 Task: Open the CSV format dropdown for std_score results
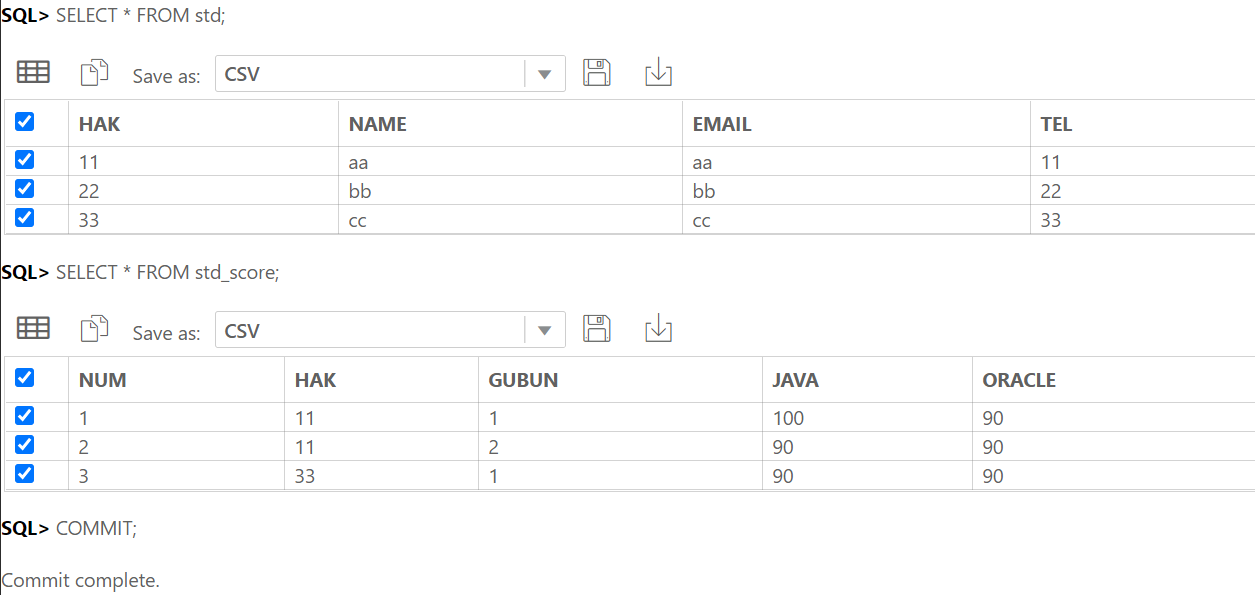point(390,329)
